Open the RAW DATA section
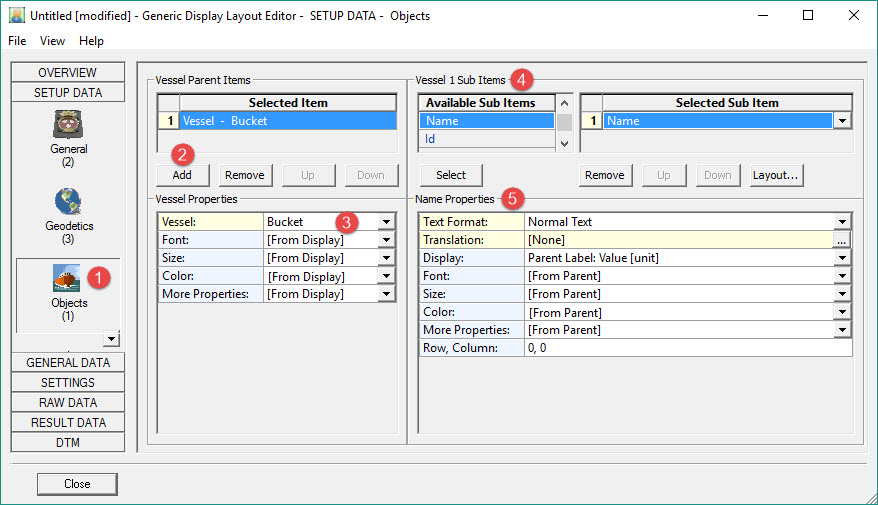878x505 pixels. (68, 403)
